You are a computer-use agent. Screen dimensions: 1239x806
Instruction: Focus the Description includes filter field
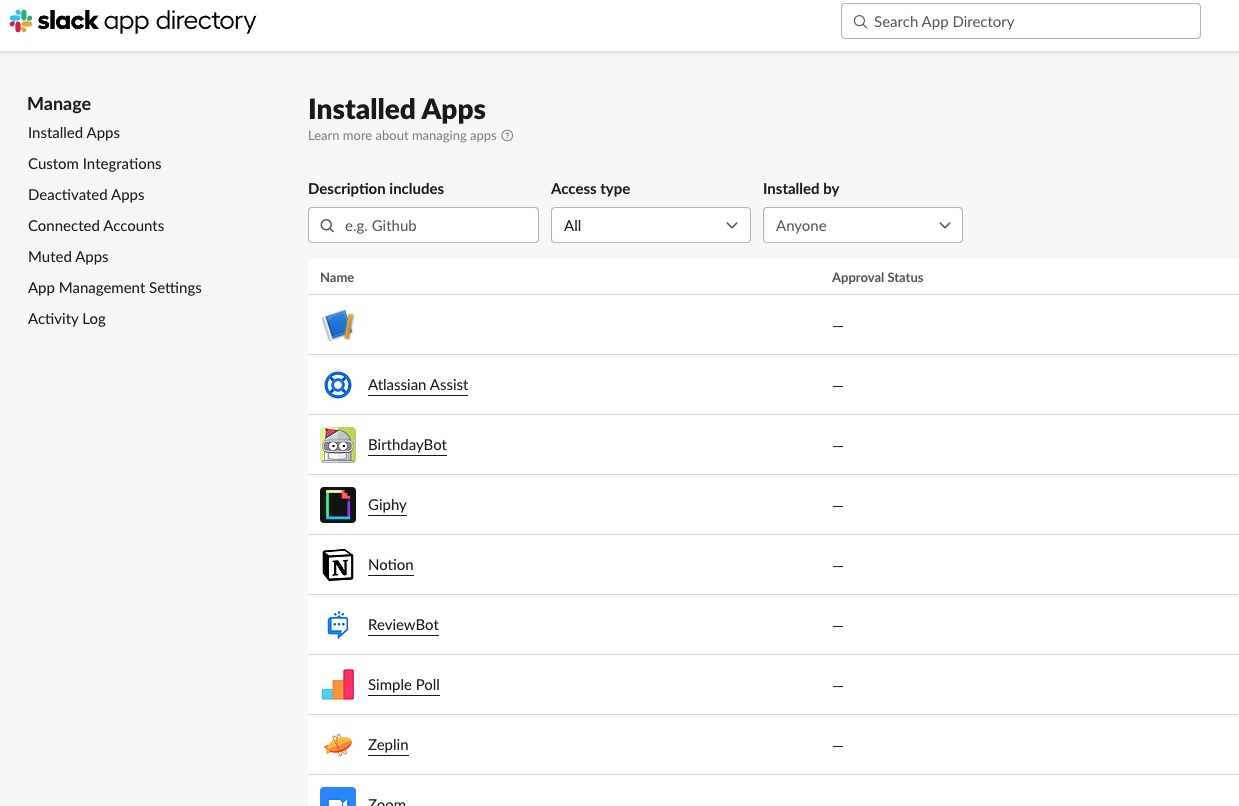[x=423, y=225]
